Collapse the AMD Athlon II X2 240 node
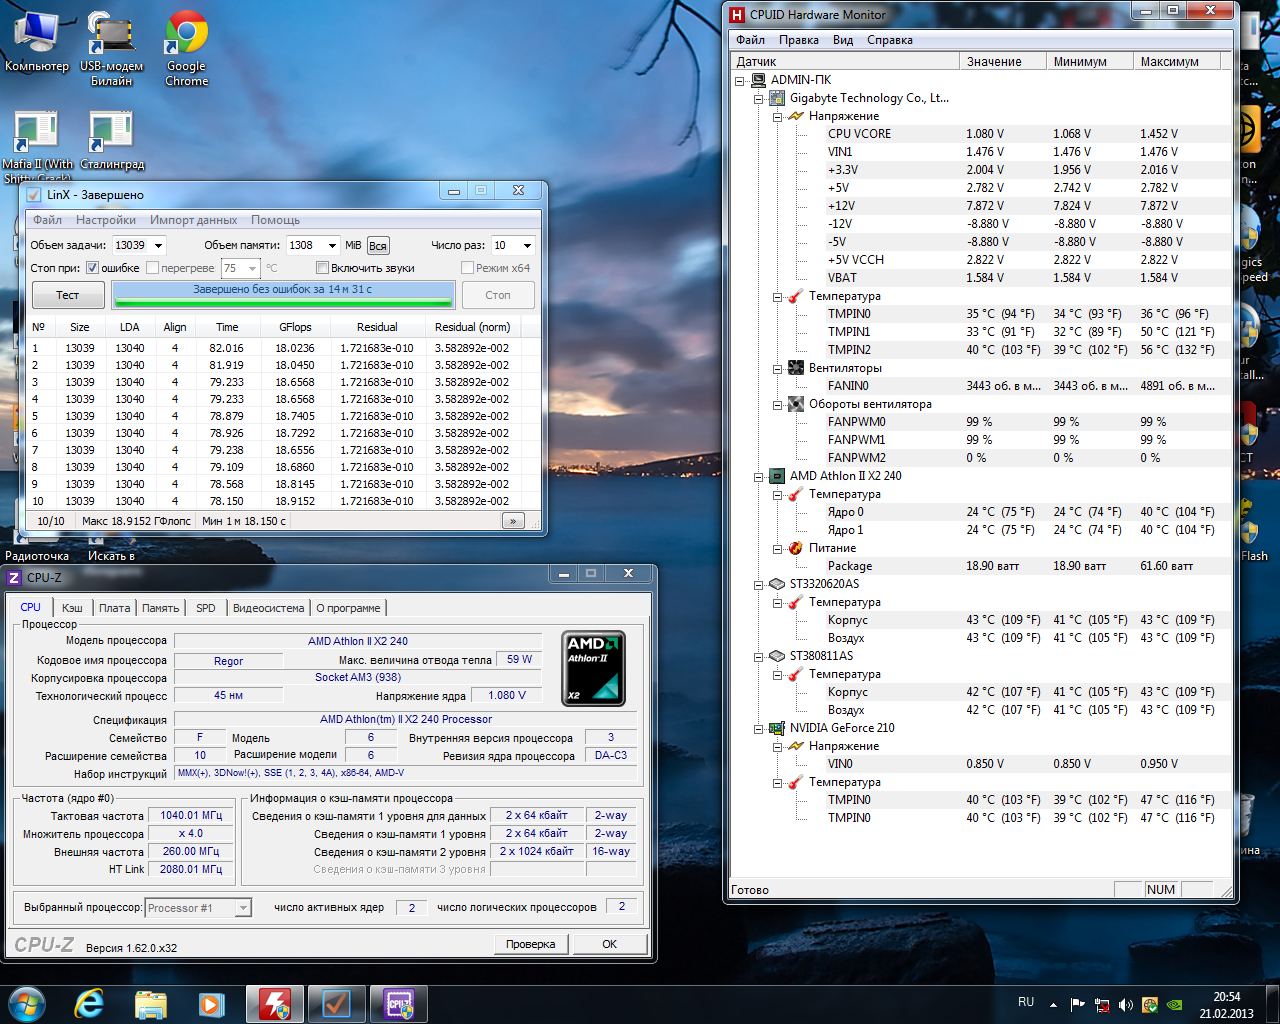Viewport: 1280px width, 1024px height. point(759,476)
